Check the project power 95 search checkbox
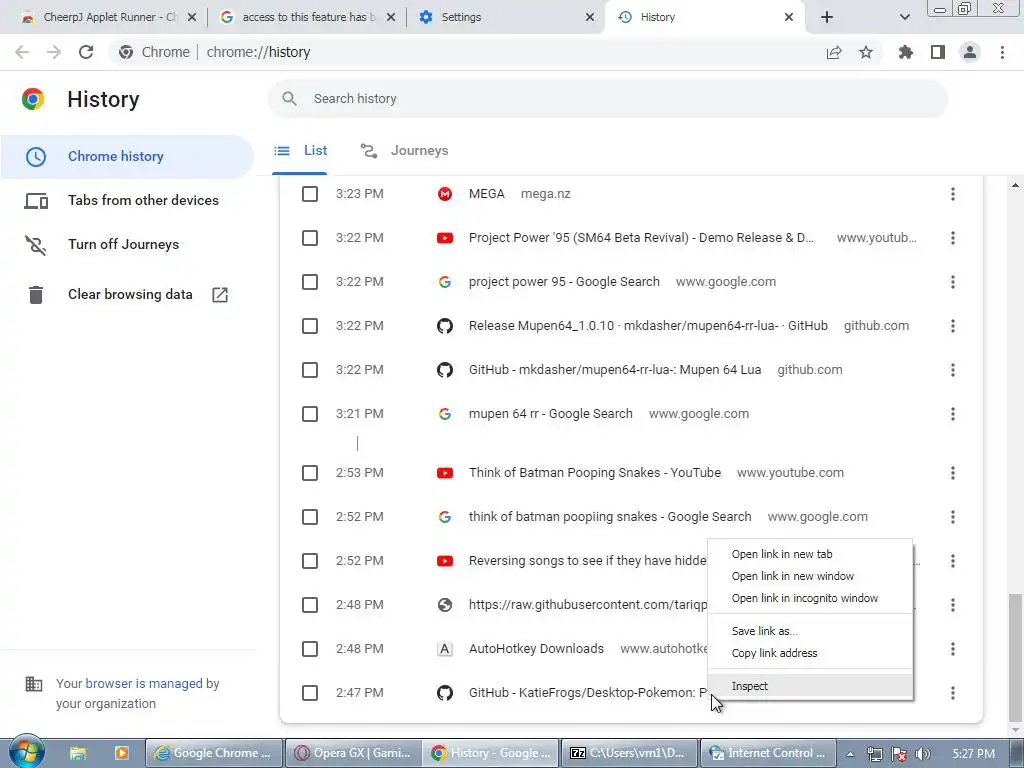1024x768 pixels. pos(310,282)
